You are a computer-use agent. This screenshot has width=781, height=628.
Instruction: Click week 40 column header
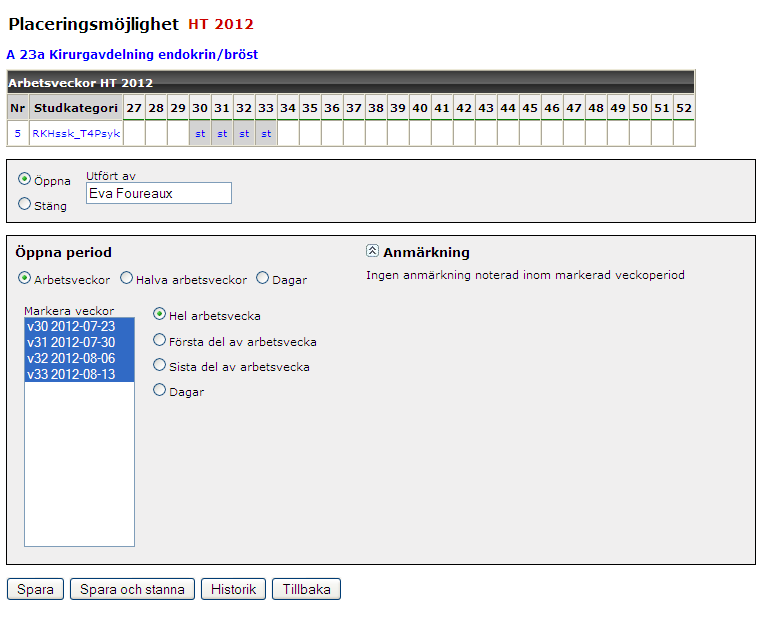click(x=420, y=108)
